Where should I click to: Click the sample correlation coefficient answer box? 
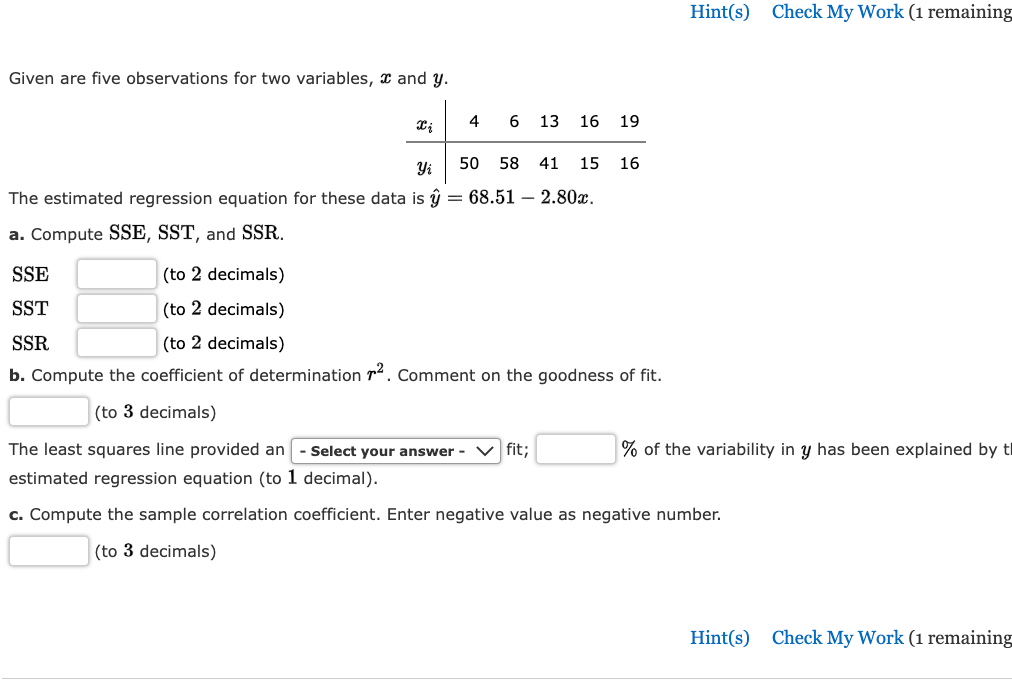coord(48,550)
